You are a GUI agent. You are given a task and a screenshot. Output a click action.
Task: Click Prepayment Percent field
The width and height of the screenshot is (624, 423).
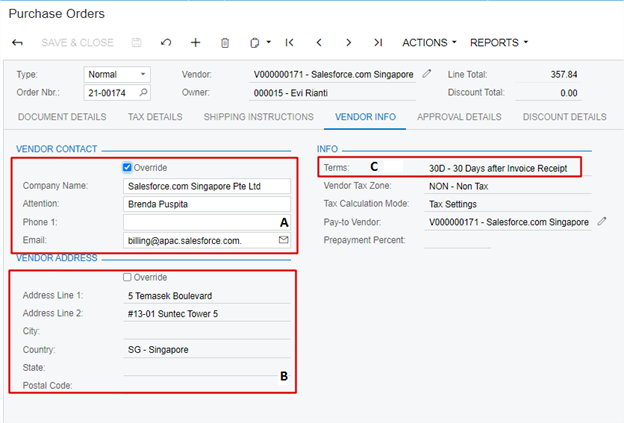point(458,240)
